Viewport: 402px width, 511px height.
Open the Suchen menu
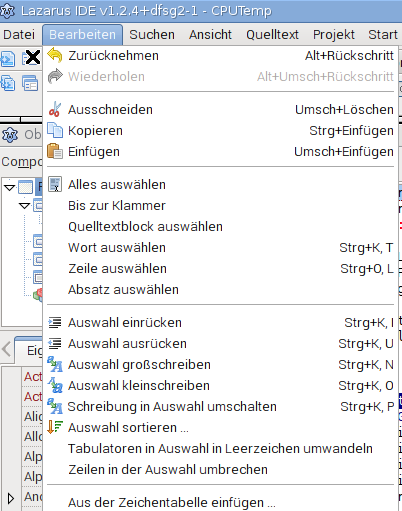[152, 35]
